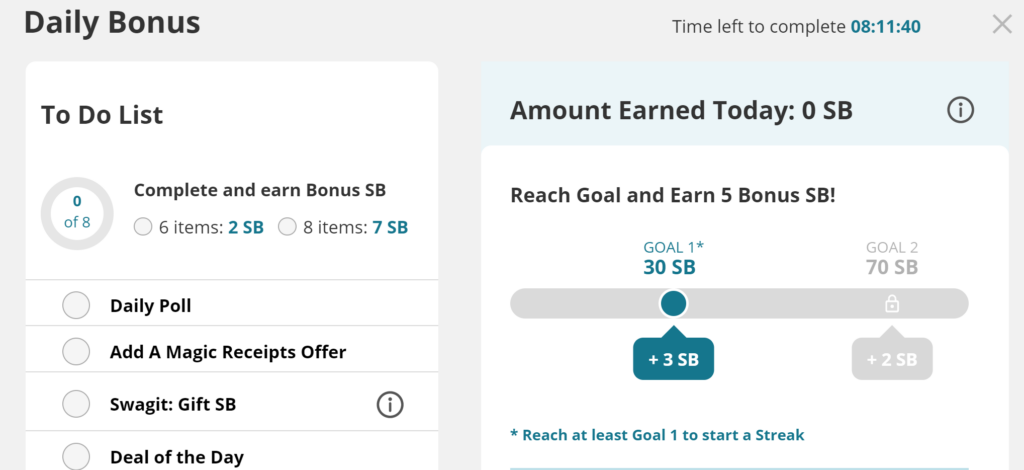1024x470 pixels.
Task: Select the 6 items: 2 SB radio
Action: click(x=143, y=227)
